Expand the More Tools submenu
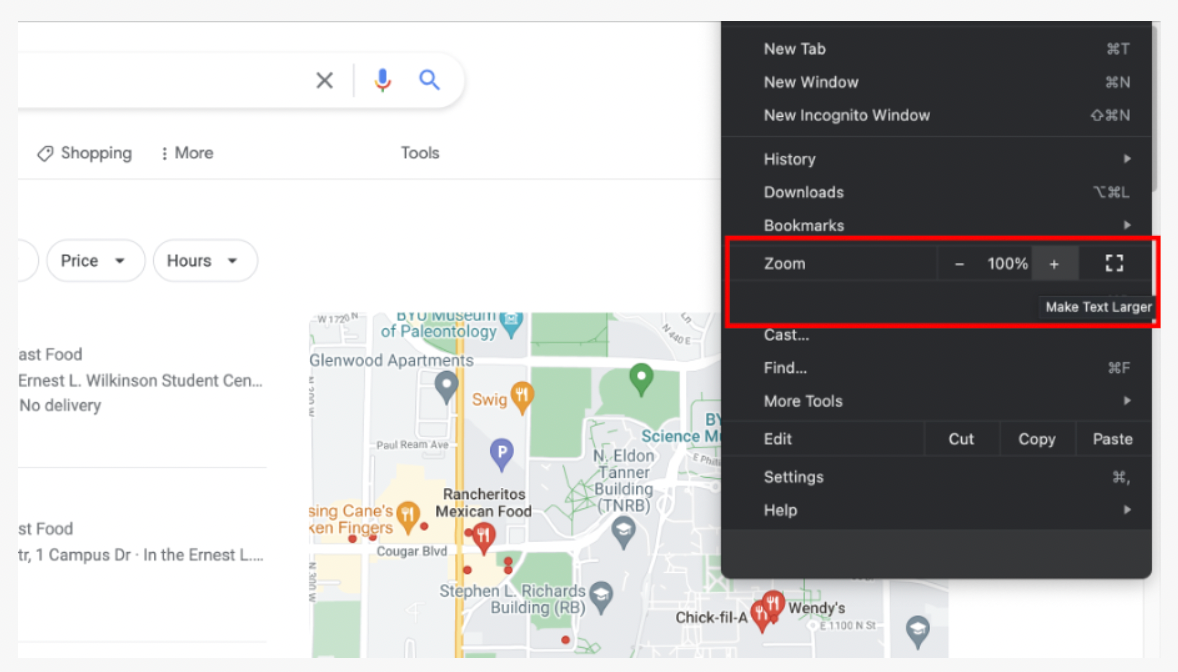The image size is (1178, 672). [936, 401]
